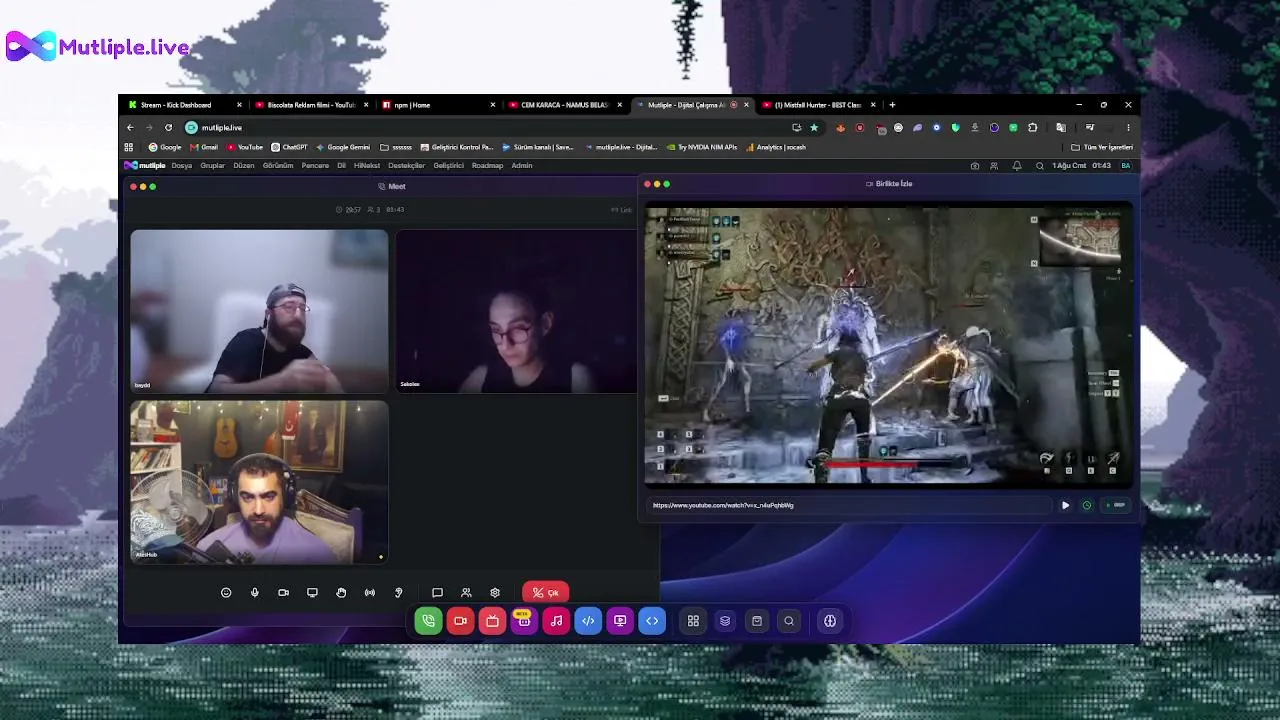Open the green phone call app in dock
The width and height of the screenshot is (1280, 720).
click(x=428, y=621)
